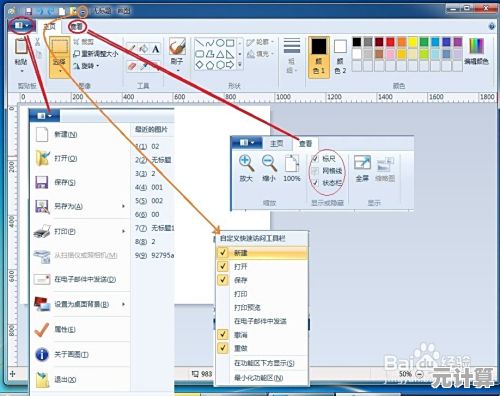500x396 pixels.
Task: Select the Eraser tool
Action: coord(132,66)
